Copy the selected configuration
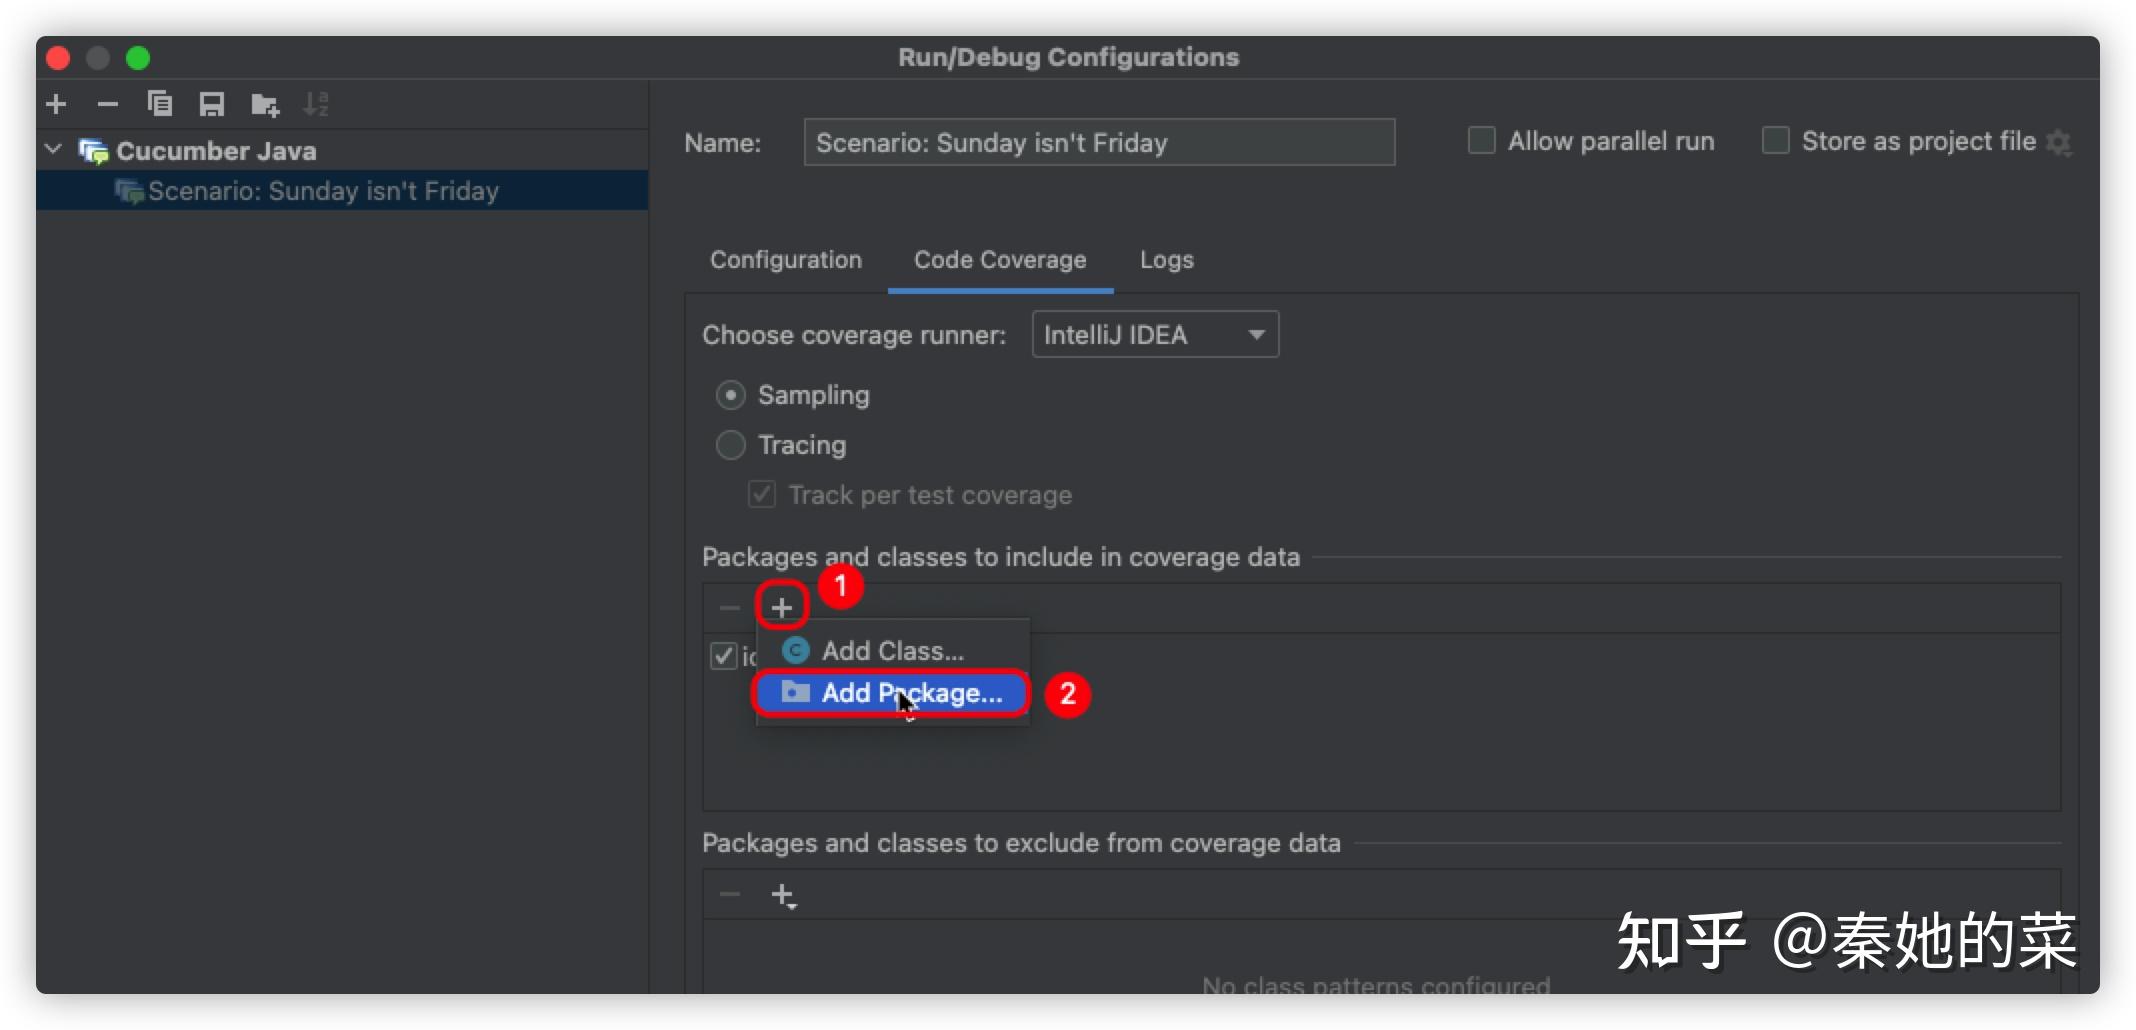The width and height of the screenshot is (2136, 1030). [x=160, y=104]
